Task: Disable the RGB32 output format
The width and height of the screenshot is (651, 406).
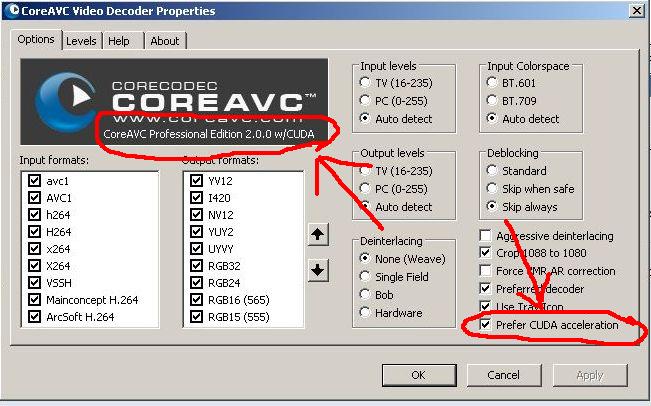Action: pyautogui.click(x=196, y=266)
